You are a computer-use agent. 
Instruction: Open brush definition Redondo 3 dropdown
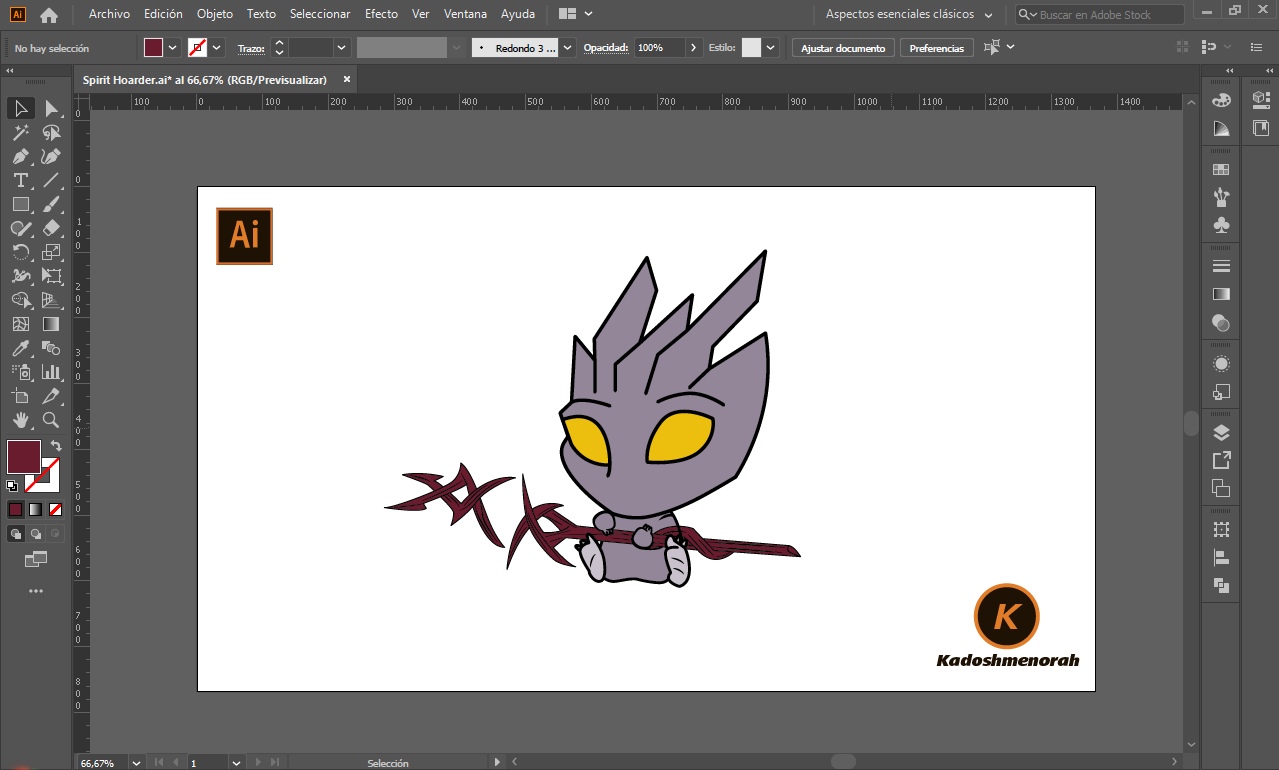(568, 47)
